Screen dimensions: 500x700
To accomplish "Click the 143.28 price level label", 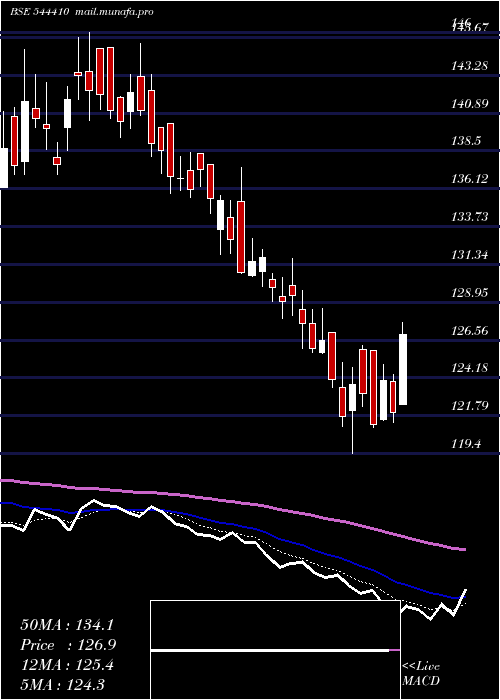I will coord(469,67).
